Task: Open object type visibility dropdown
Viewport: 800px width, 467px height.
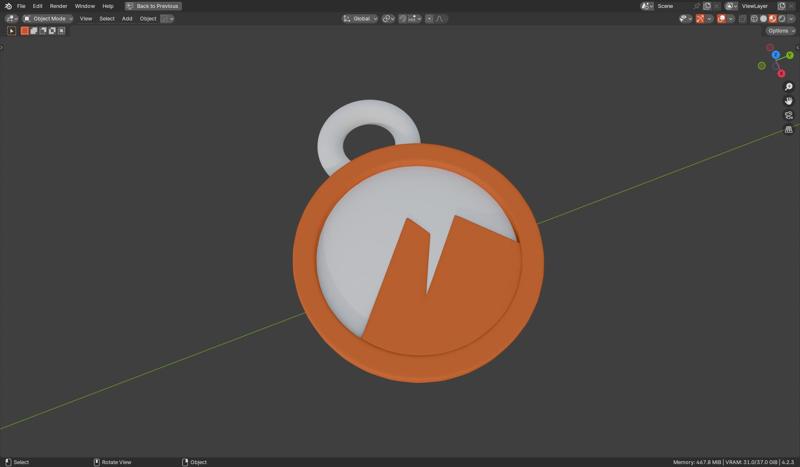Action: pyautogui.click(x=686, y=18)
